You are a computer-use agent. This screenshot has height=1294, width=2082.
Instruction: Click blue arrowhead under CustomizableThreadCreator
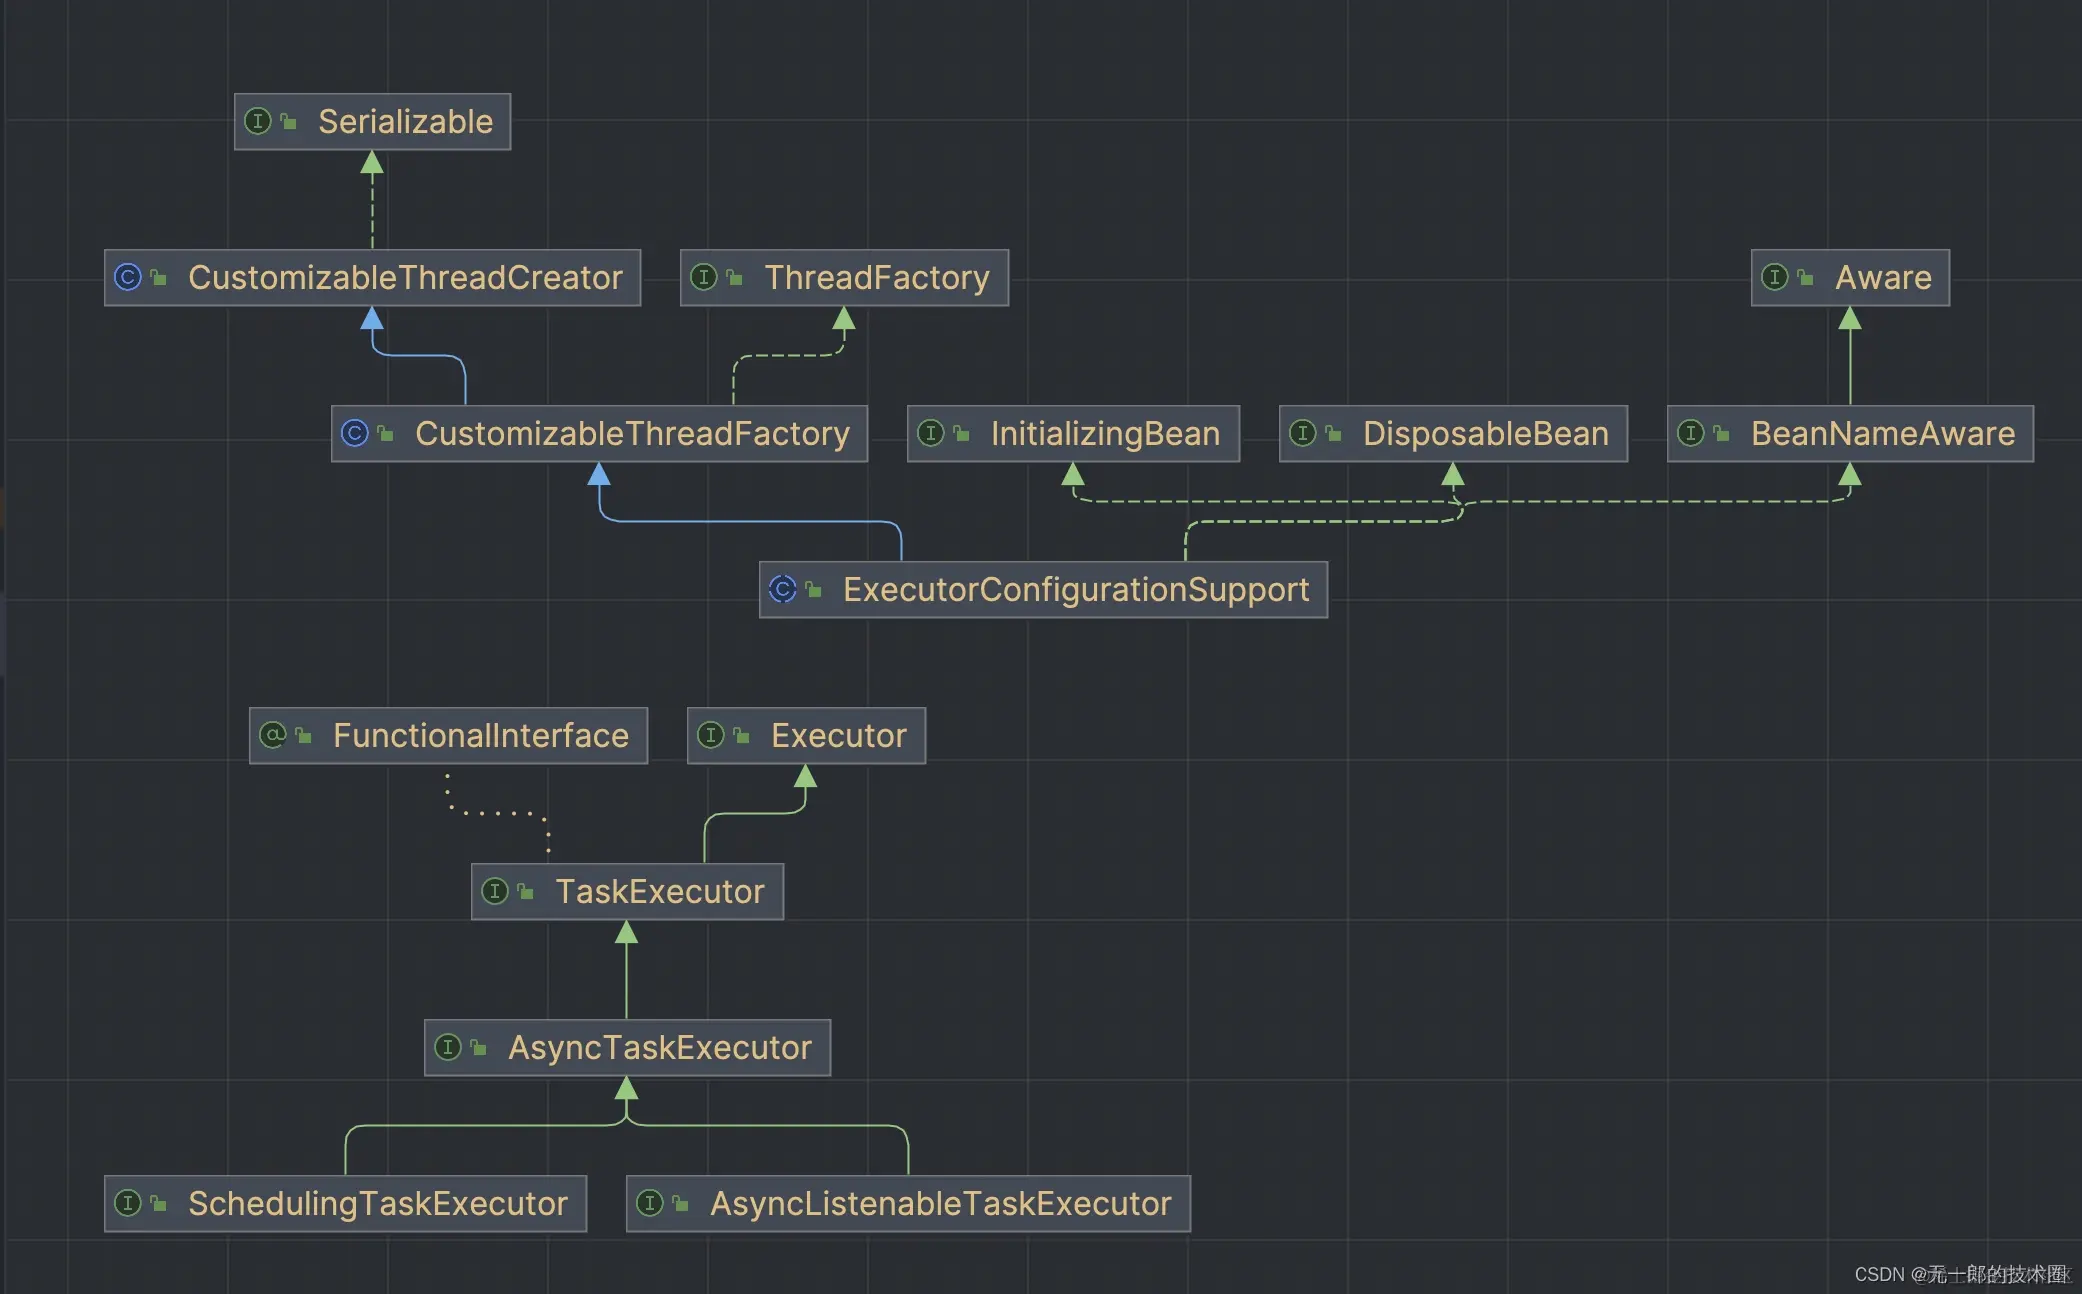click(x=372, y=319)
